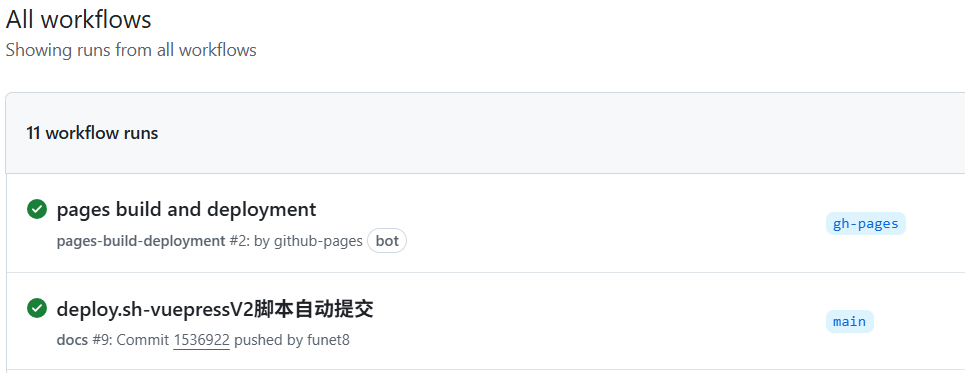Click the word 'by' before github-pages

click(262, 241)
